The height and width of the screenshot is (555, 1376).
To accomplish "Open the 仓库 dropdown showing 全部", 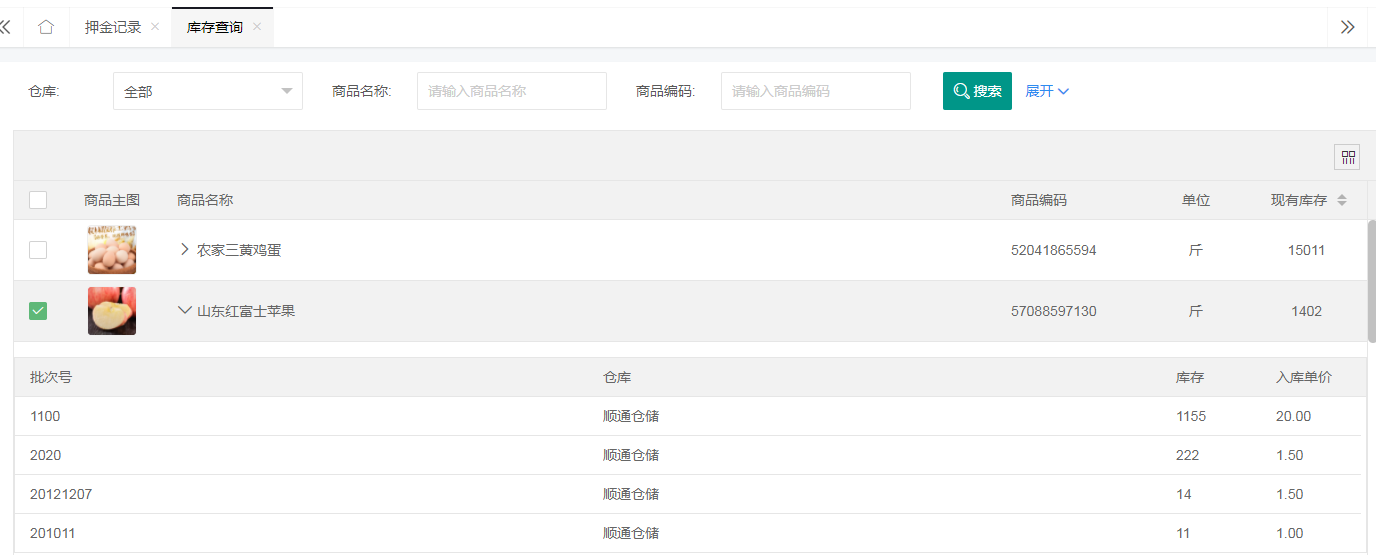I will (x=208, y=91).
